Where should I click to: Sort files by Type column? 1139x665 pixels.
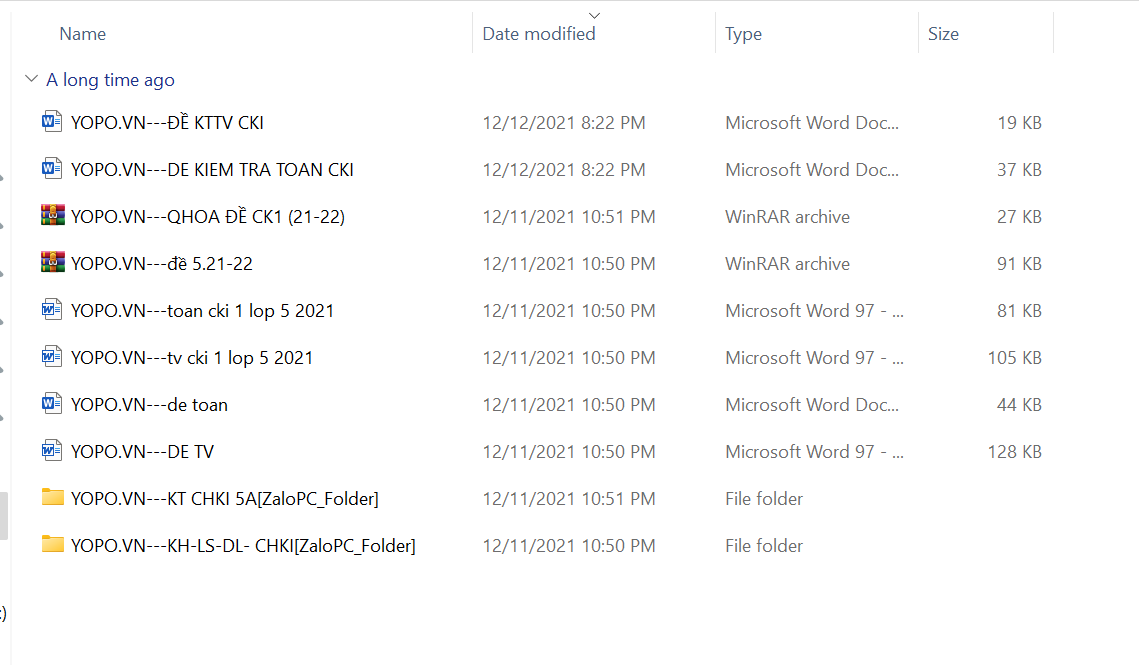tap(743, 34)
